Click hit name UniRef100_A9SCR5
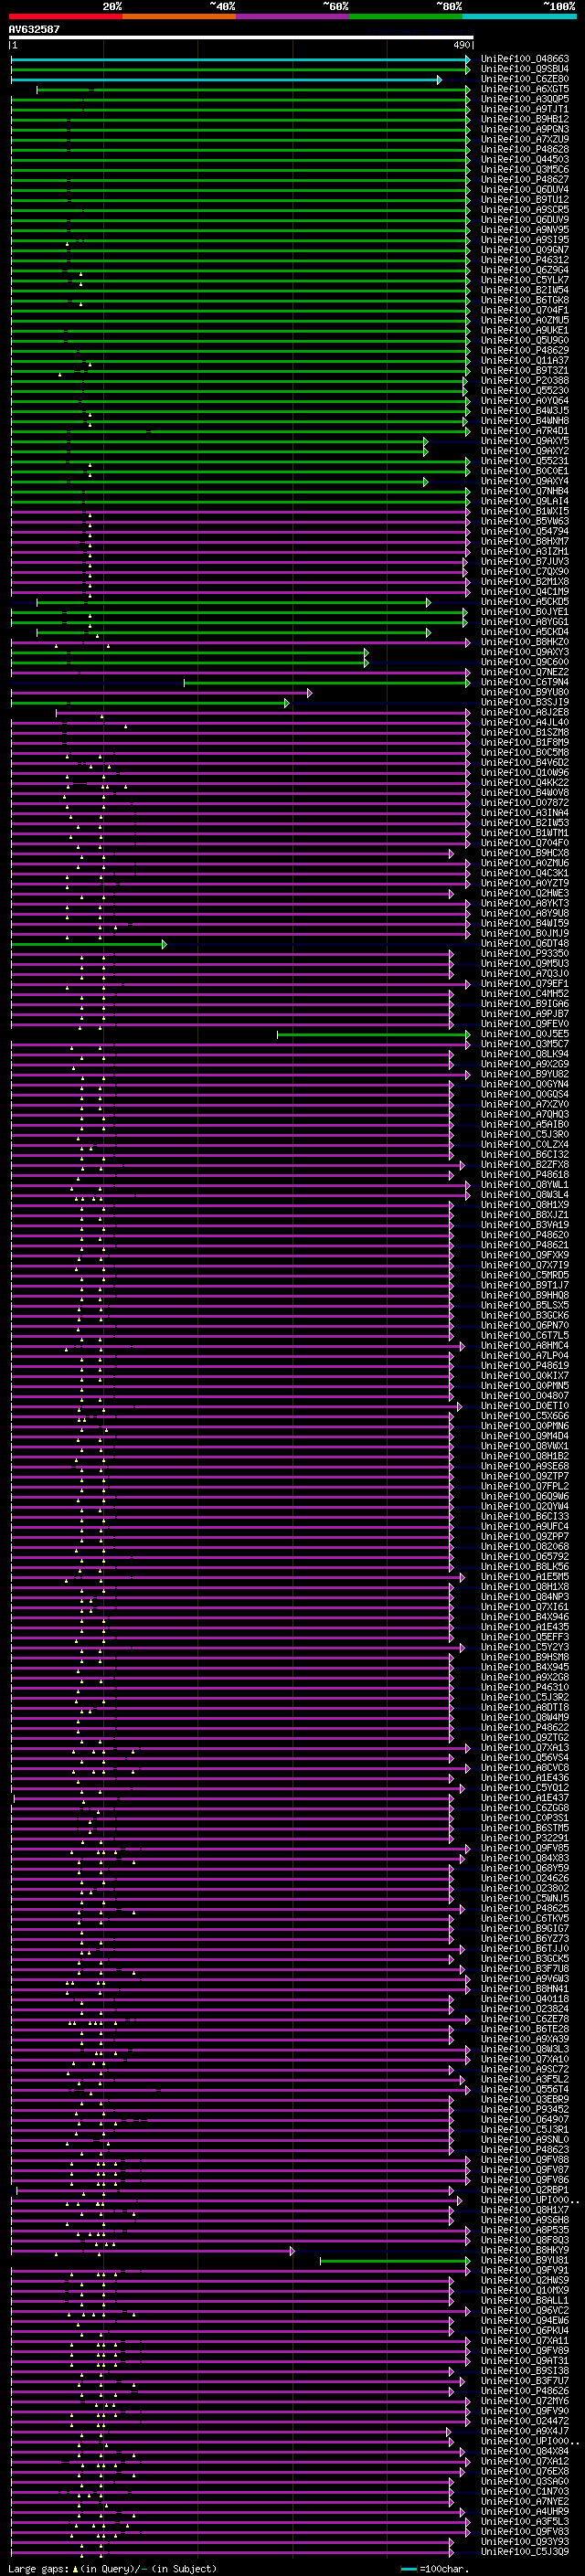Image resolution: width=585 pixels, height=2576 pixels. coord(525,209)
